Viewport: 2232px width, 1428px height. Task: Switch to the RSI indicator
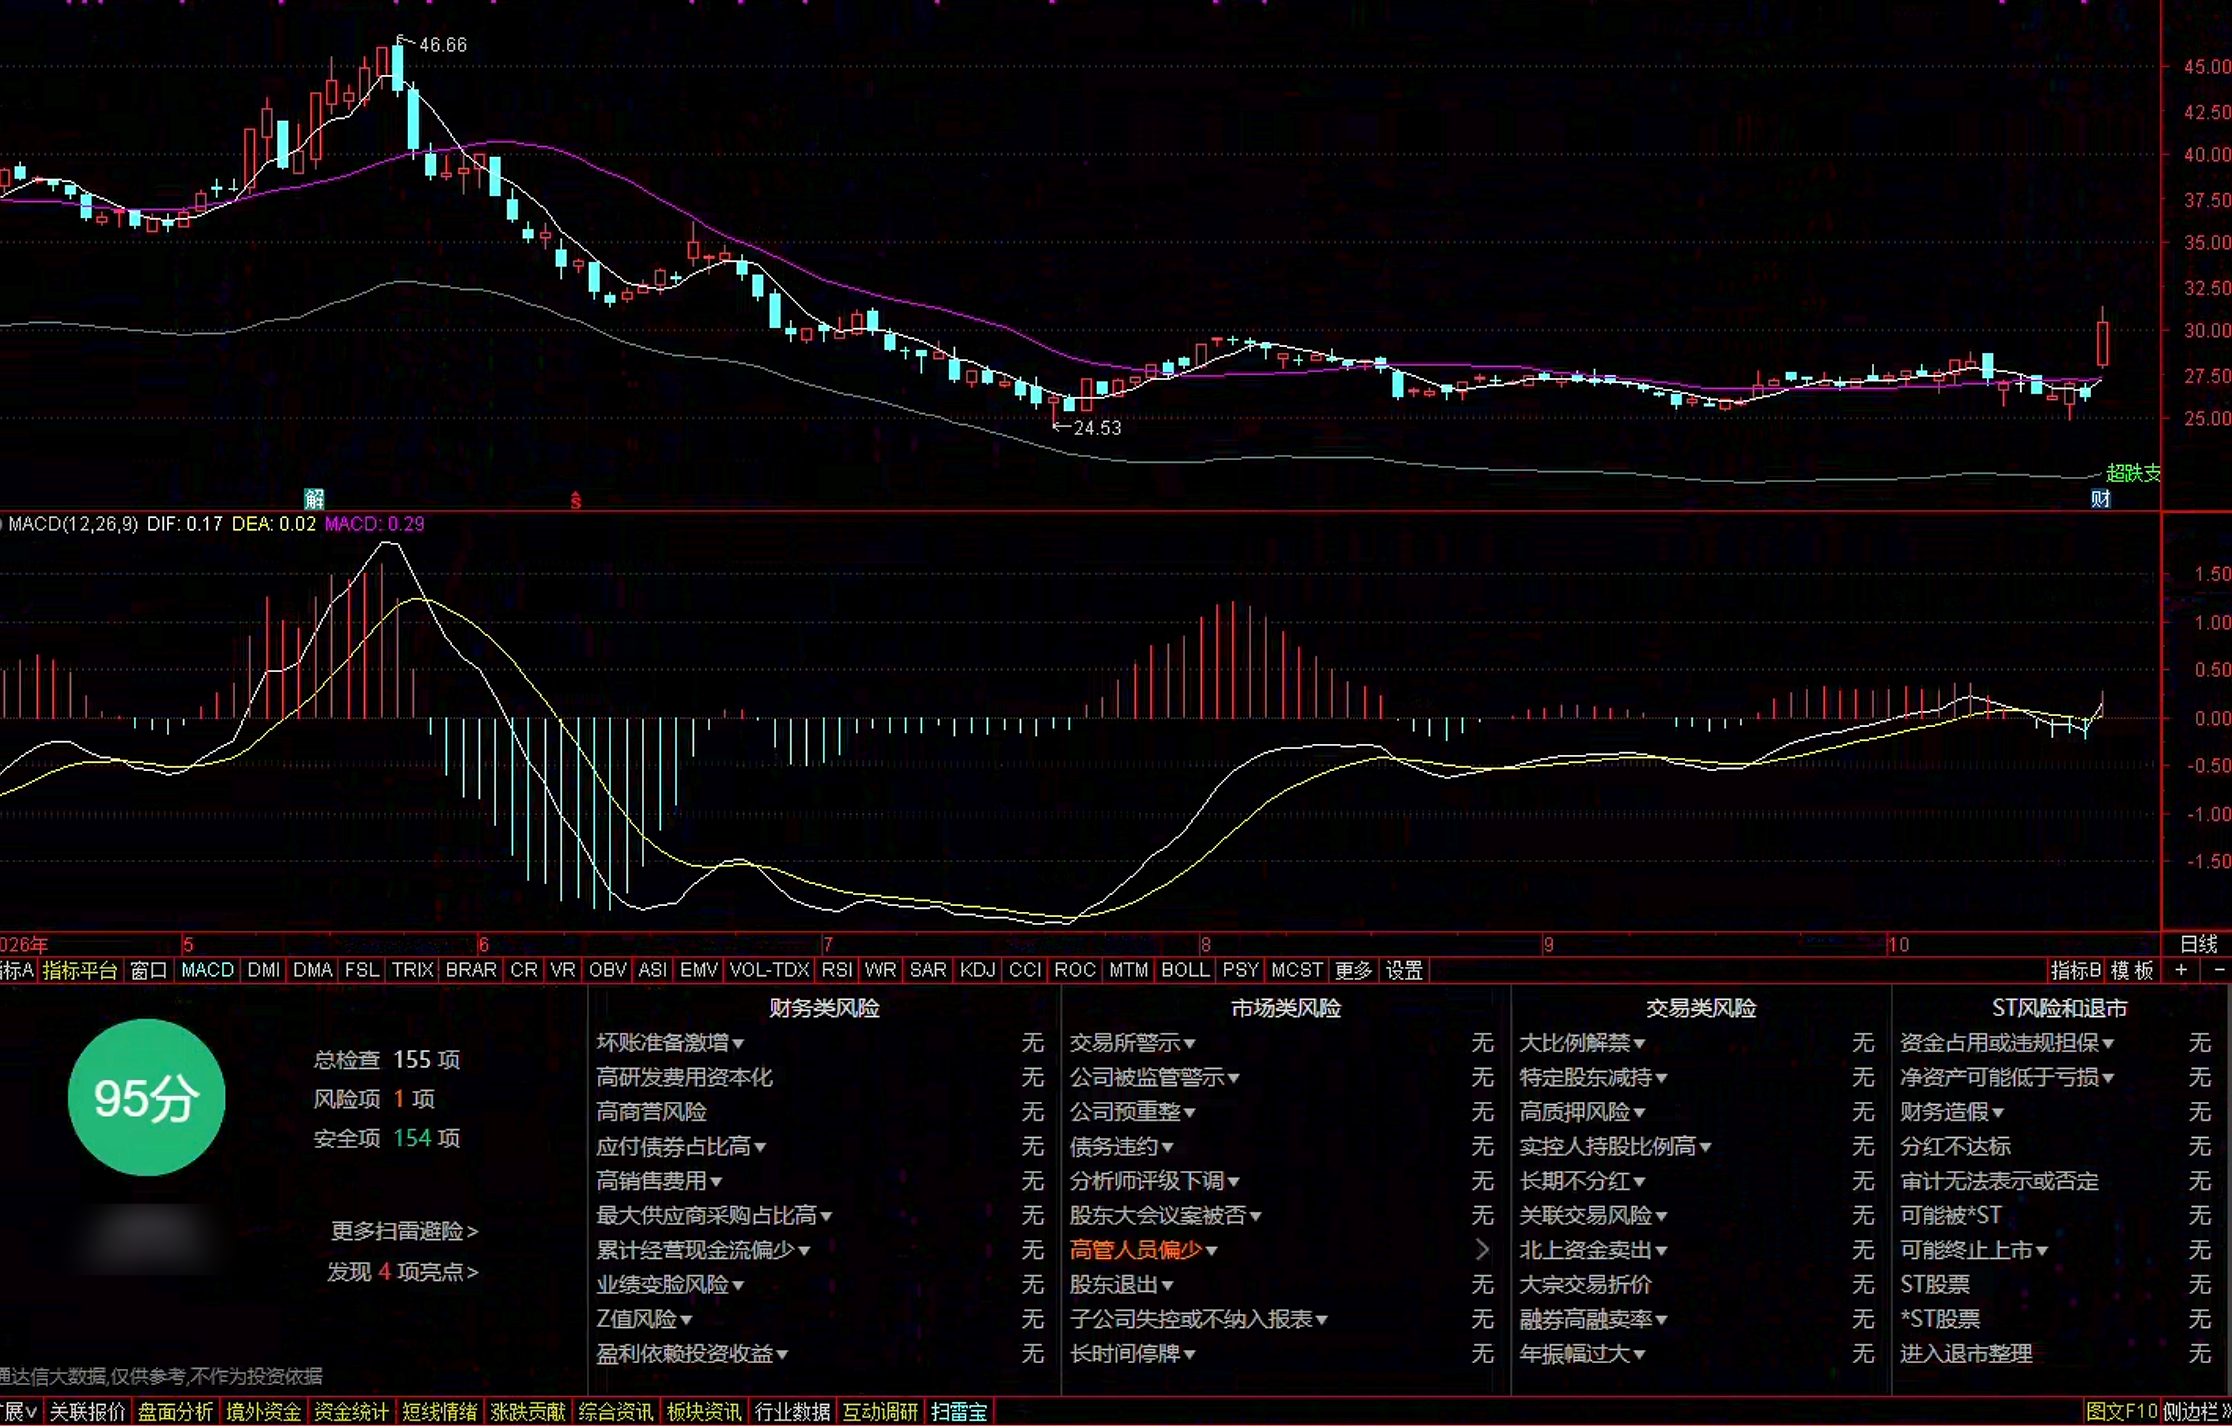pos(836,969)
